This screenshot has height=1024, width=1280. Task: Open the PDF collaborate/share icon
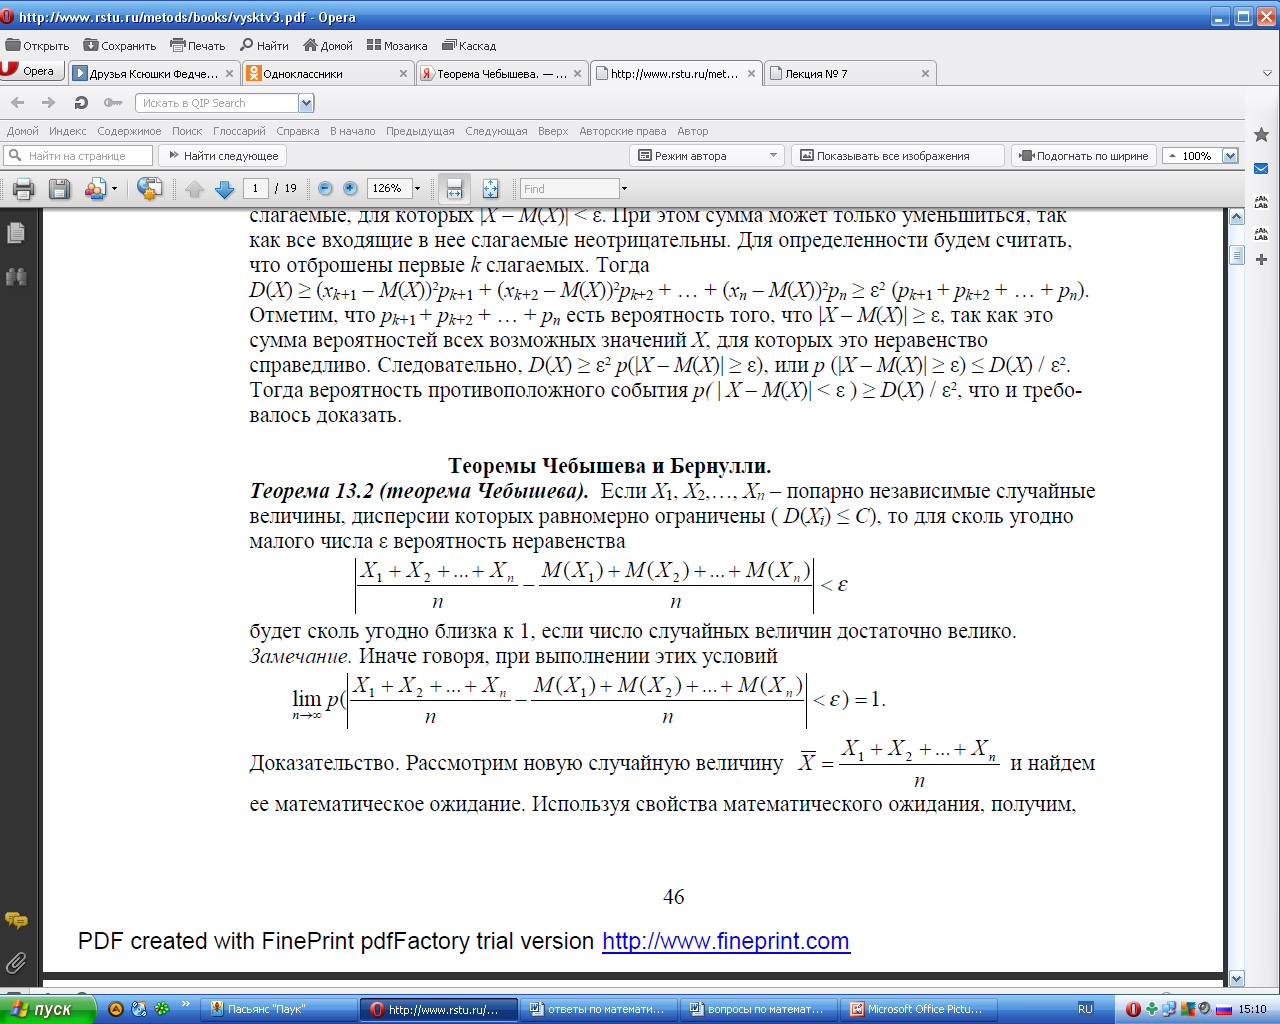click(x=95, y=189)
